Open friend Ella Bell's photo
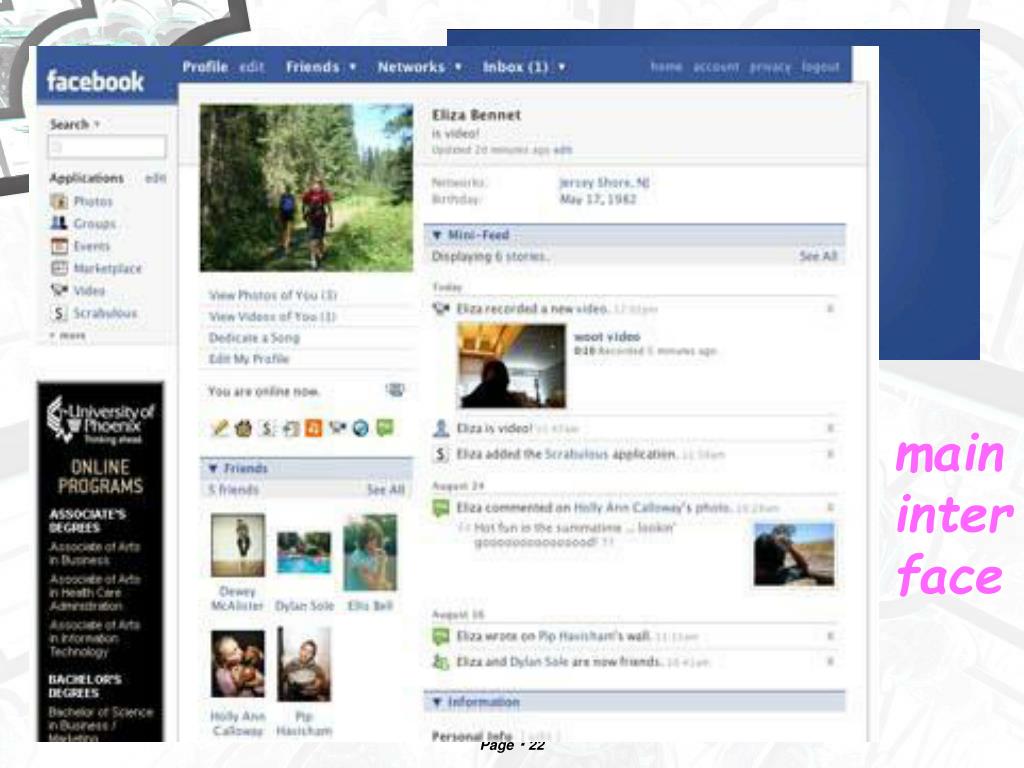Image resolution: width=1024 pixels, height=768 pixels. [370, 552]
